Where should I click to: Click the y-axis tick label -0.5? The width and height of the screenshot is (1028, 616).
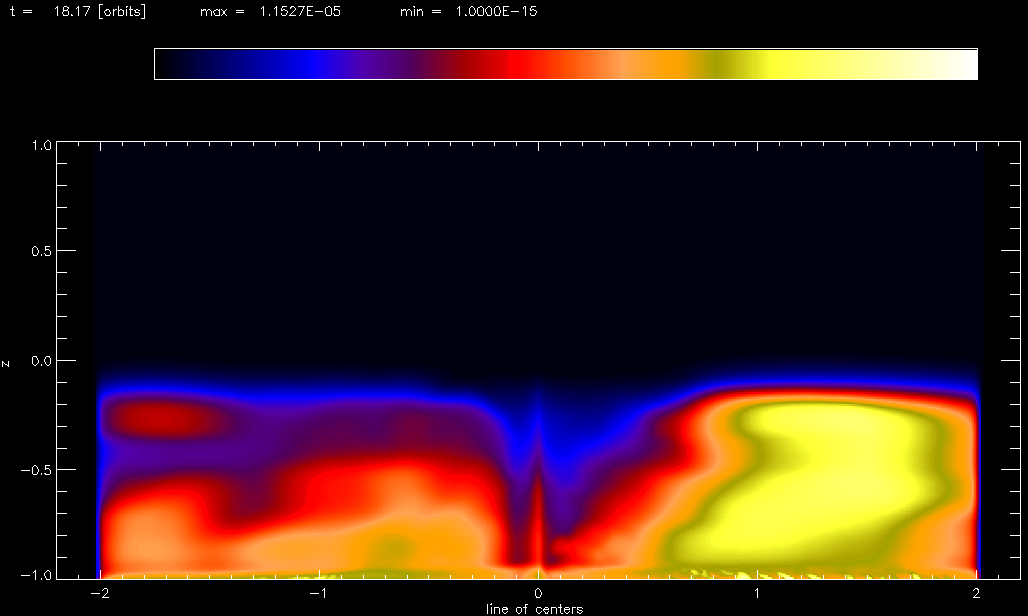37,470
